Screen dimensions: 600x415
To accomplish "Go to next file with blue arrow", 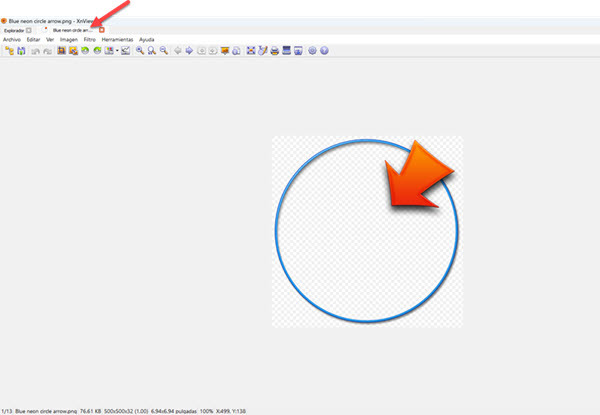I will pos(189,50).
